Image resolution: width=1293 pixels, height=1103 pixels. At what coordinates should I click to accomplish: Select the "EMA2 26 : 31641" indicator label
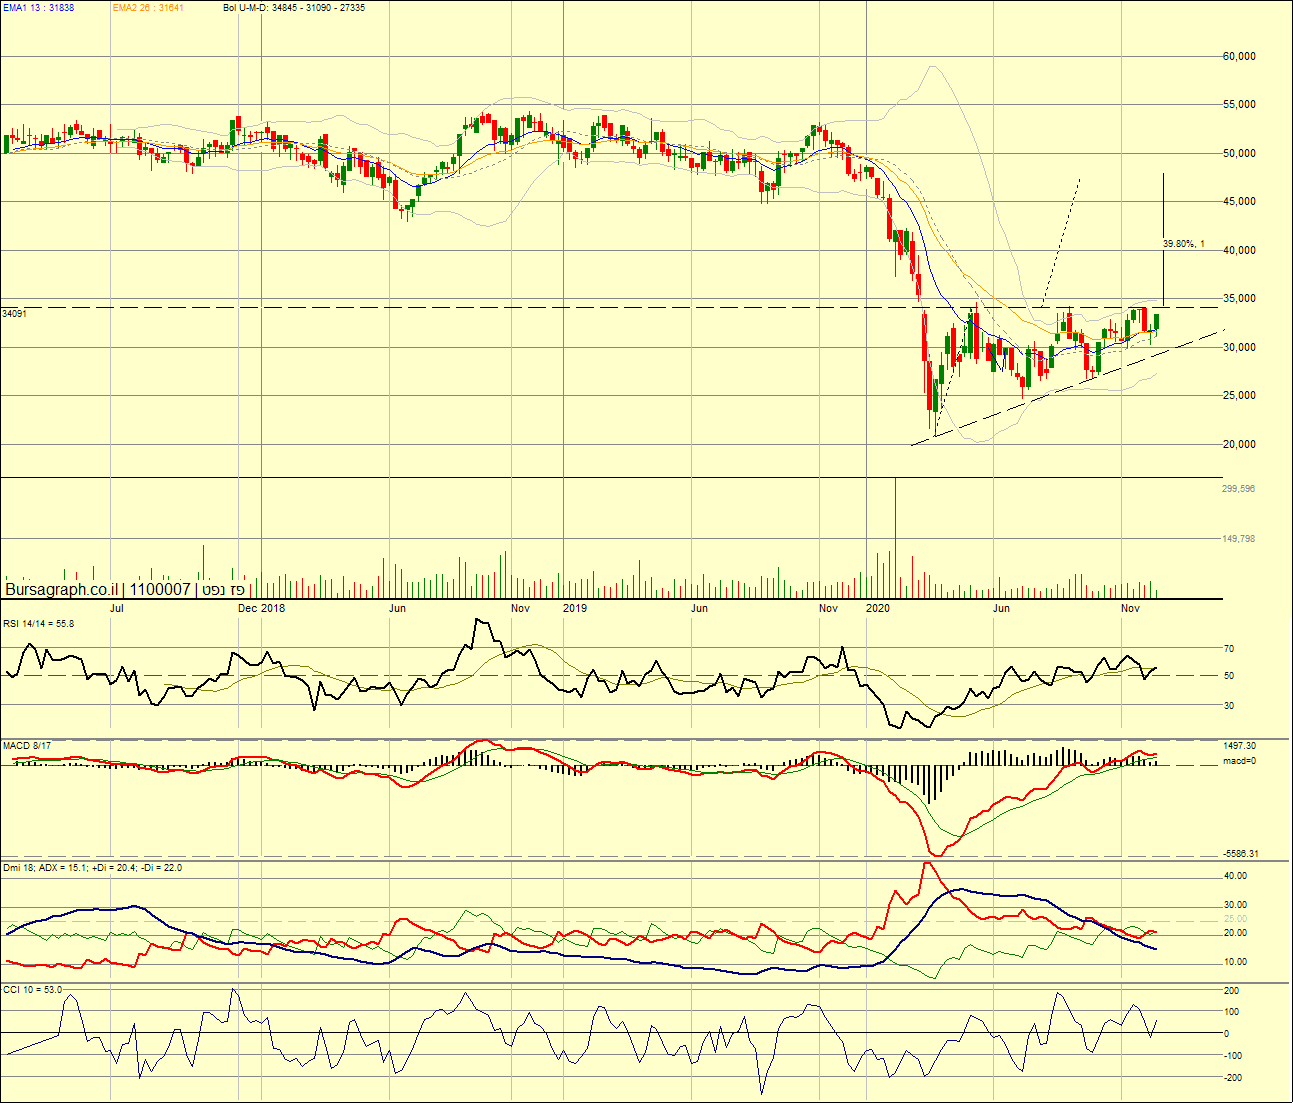click(x=148, y=8)
